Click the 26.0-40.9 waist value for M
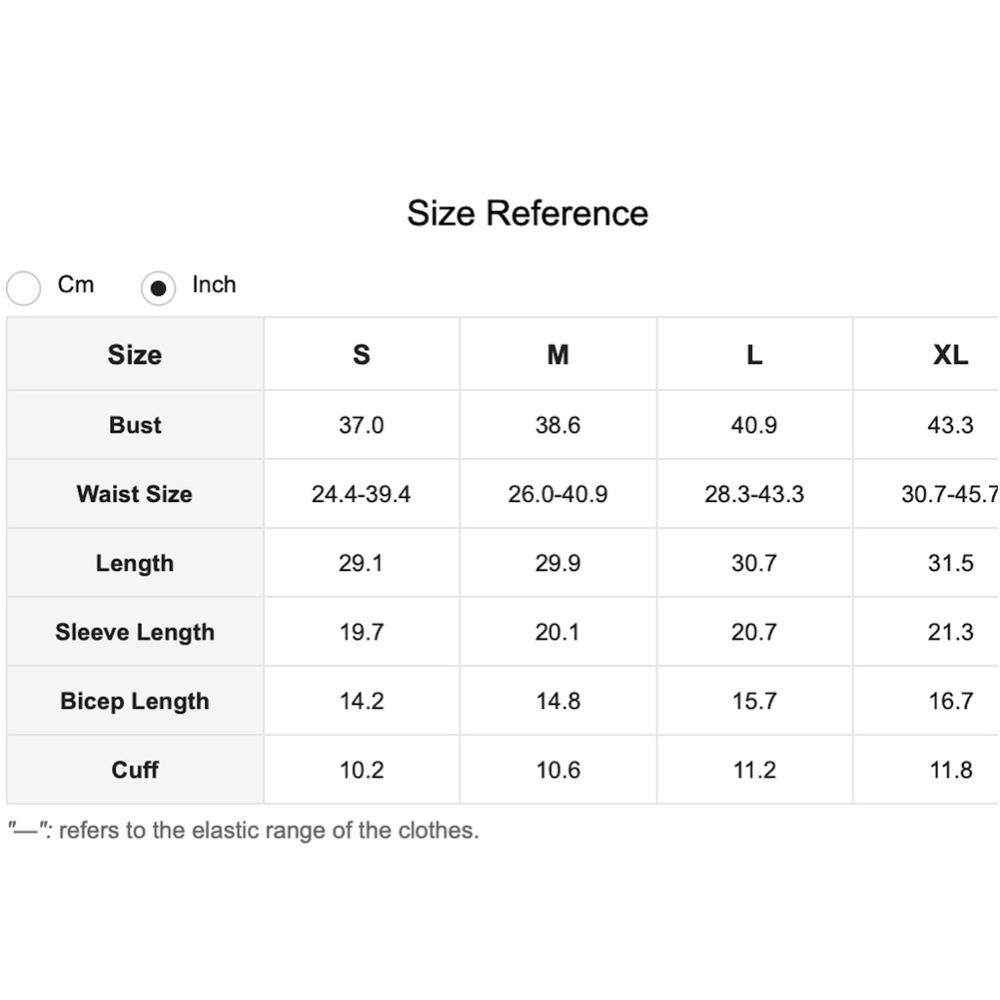The width and height of the screenshot is (1000, 1000). (x=558, y=494)
